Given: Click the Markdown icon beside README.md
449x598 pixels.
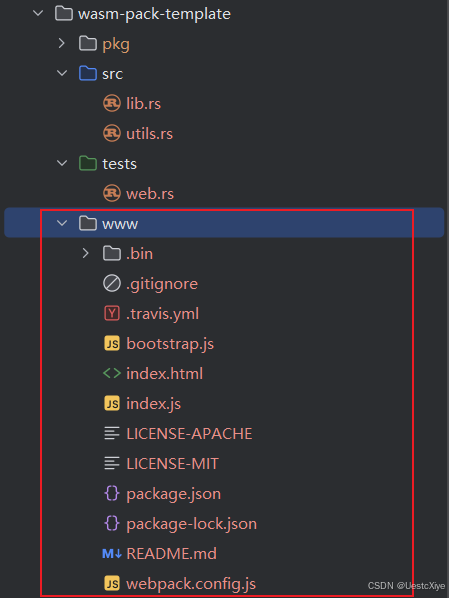Looking at the screenshot, I should (112, 553).
